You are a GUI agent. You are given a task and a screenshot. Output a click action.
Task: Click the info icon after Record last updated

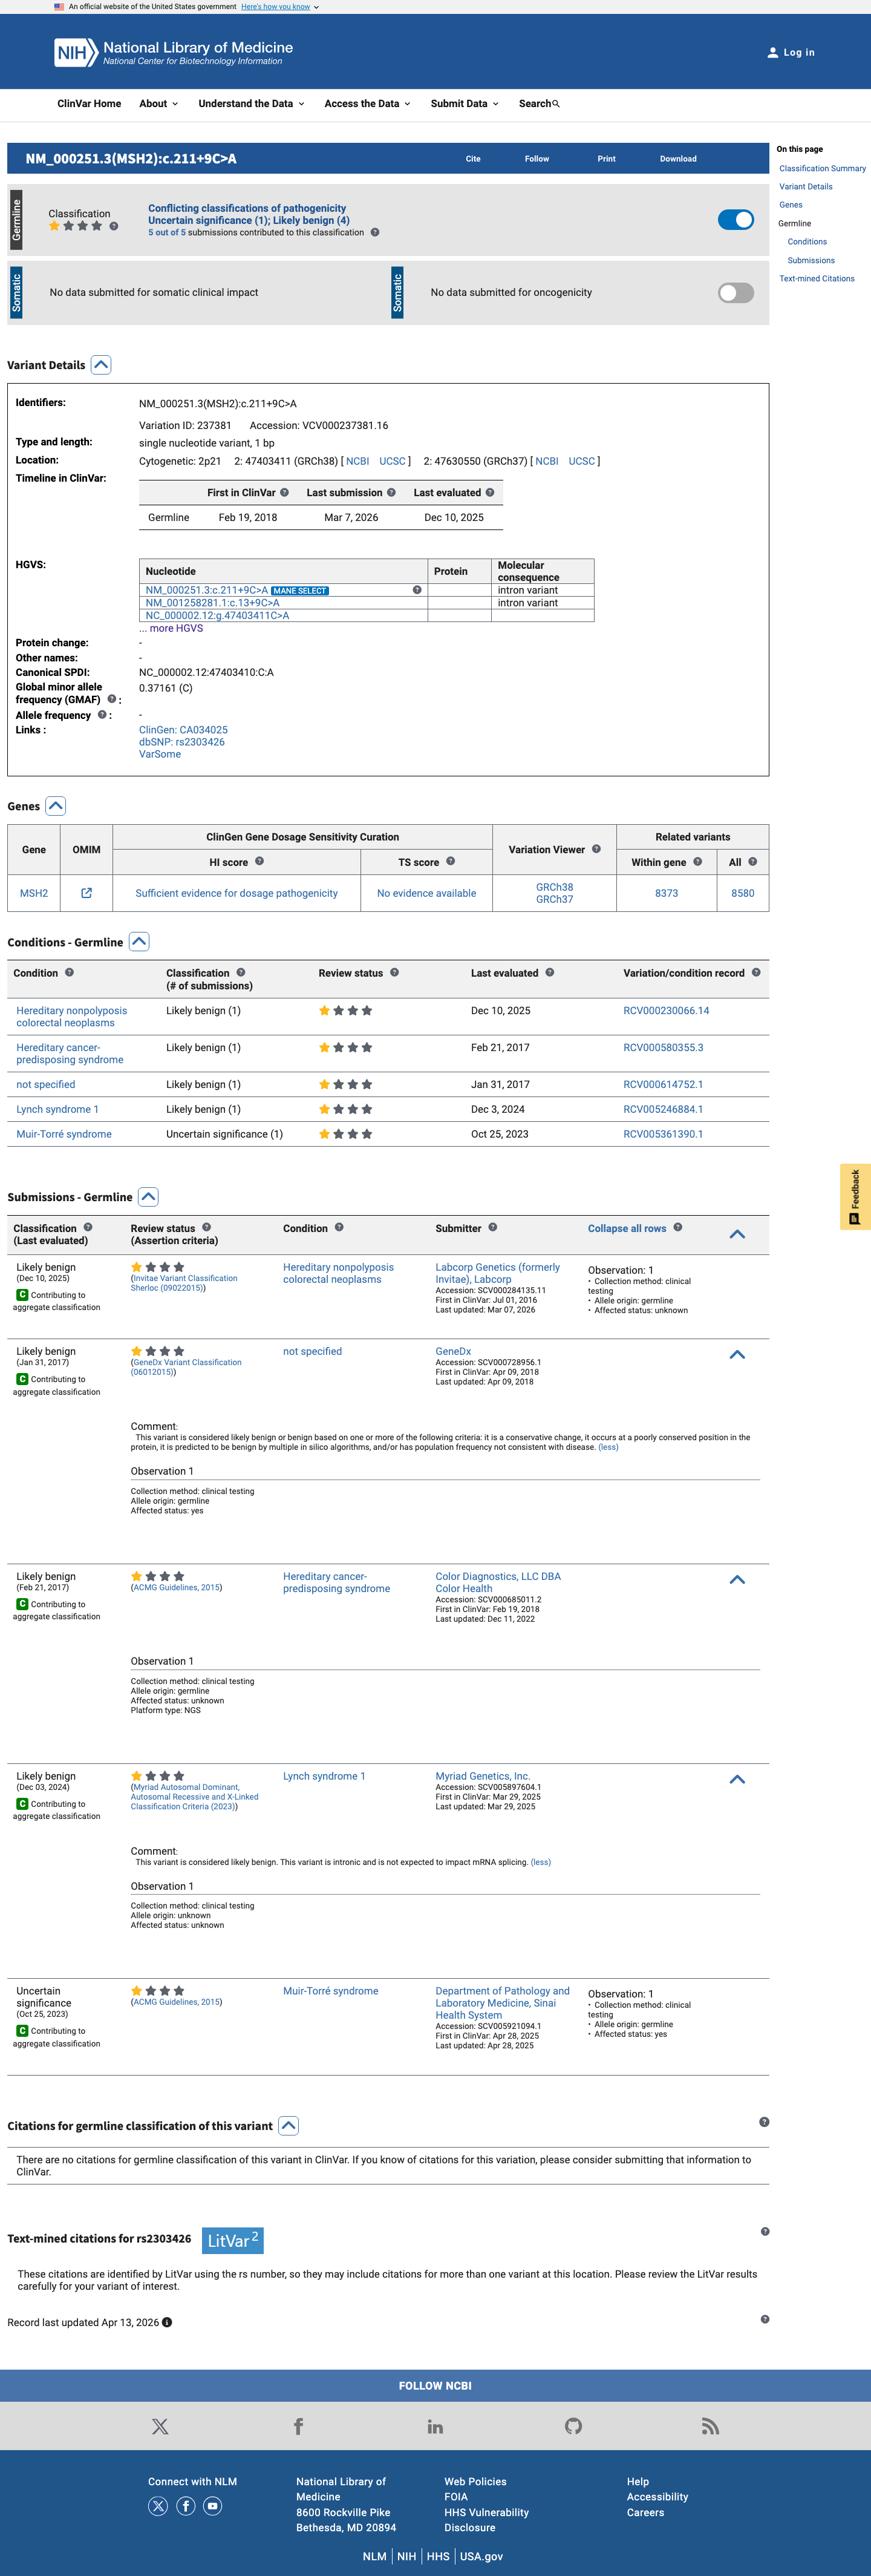coord(167,2322)
